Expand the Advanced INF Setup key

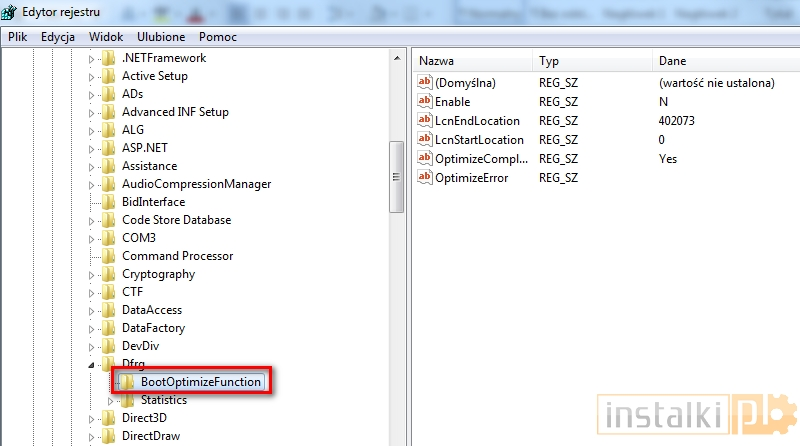point(91,113)
